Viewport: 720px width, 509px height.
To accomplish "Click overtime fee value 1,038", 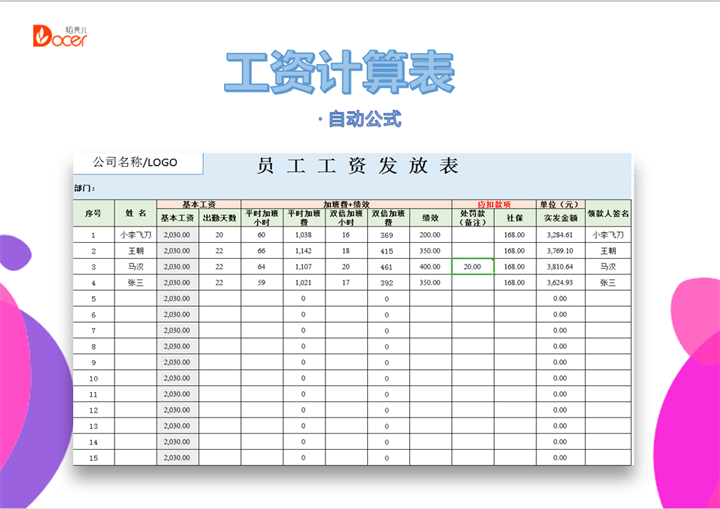I will 304,235.
